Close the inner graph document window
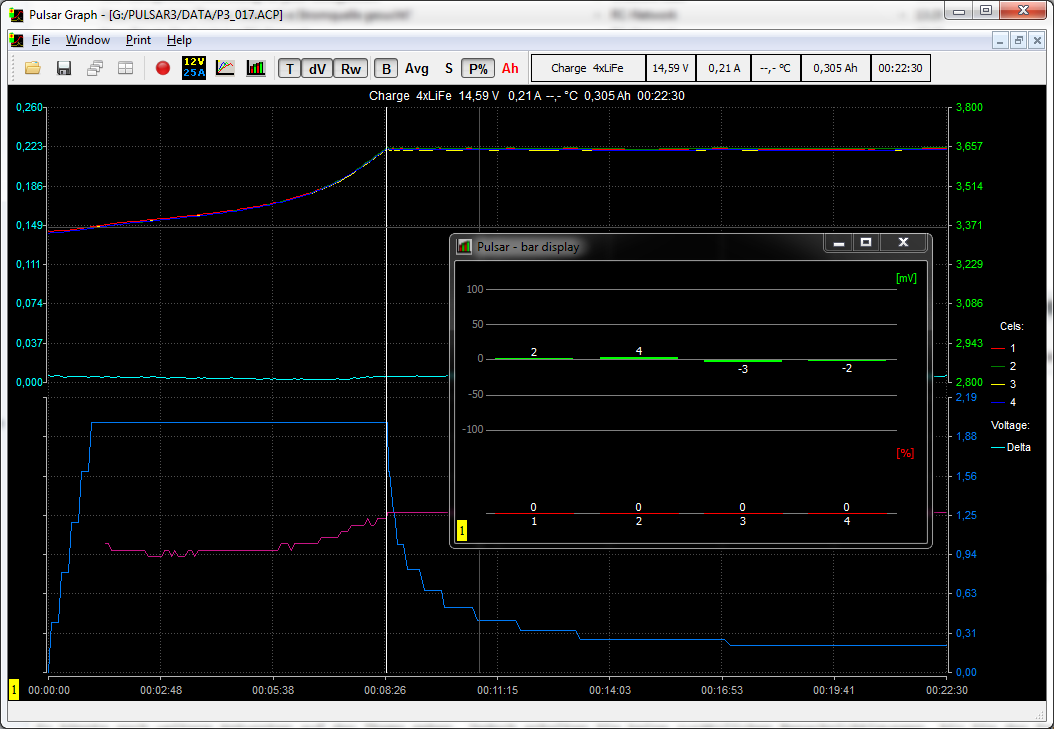This screenshot has height=729, width=1054. click(1037, 41)
